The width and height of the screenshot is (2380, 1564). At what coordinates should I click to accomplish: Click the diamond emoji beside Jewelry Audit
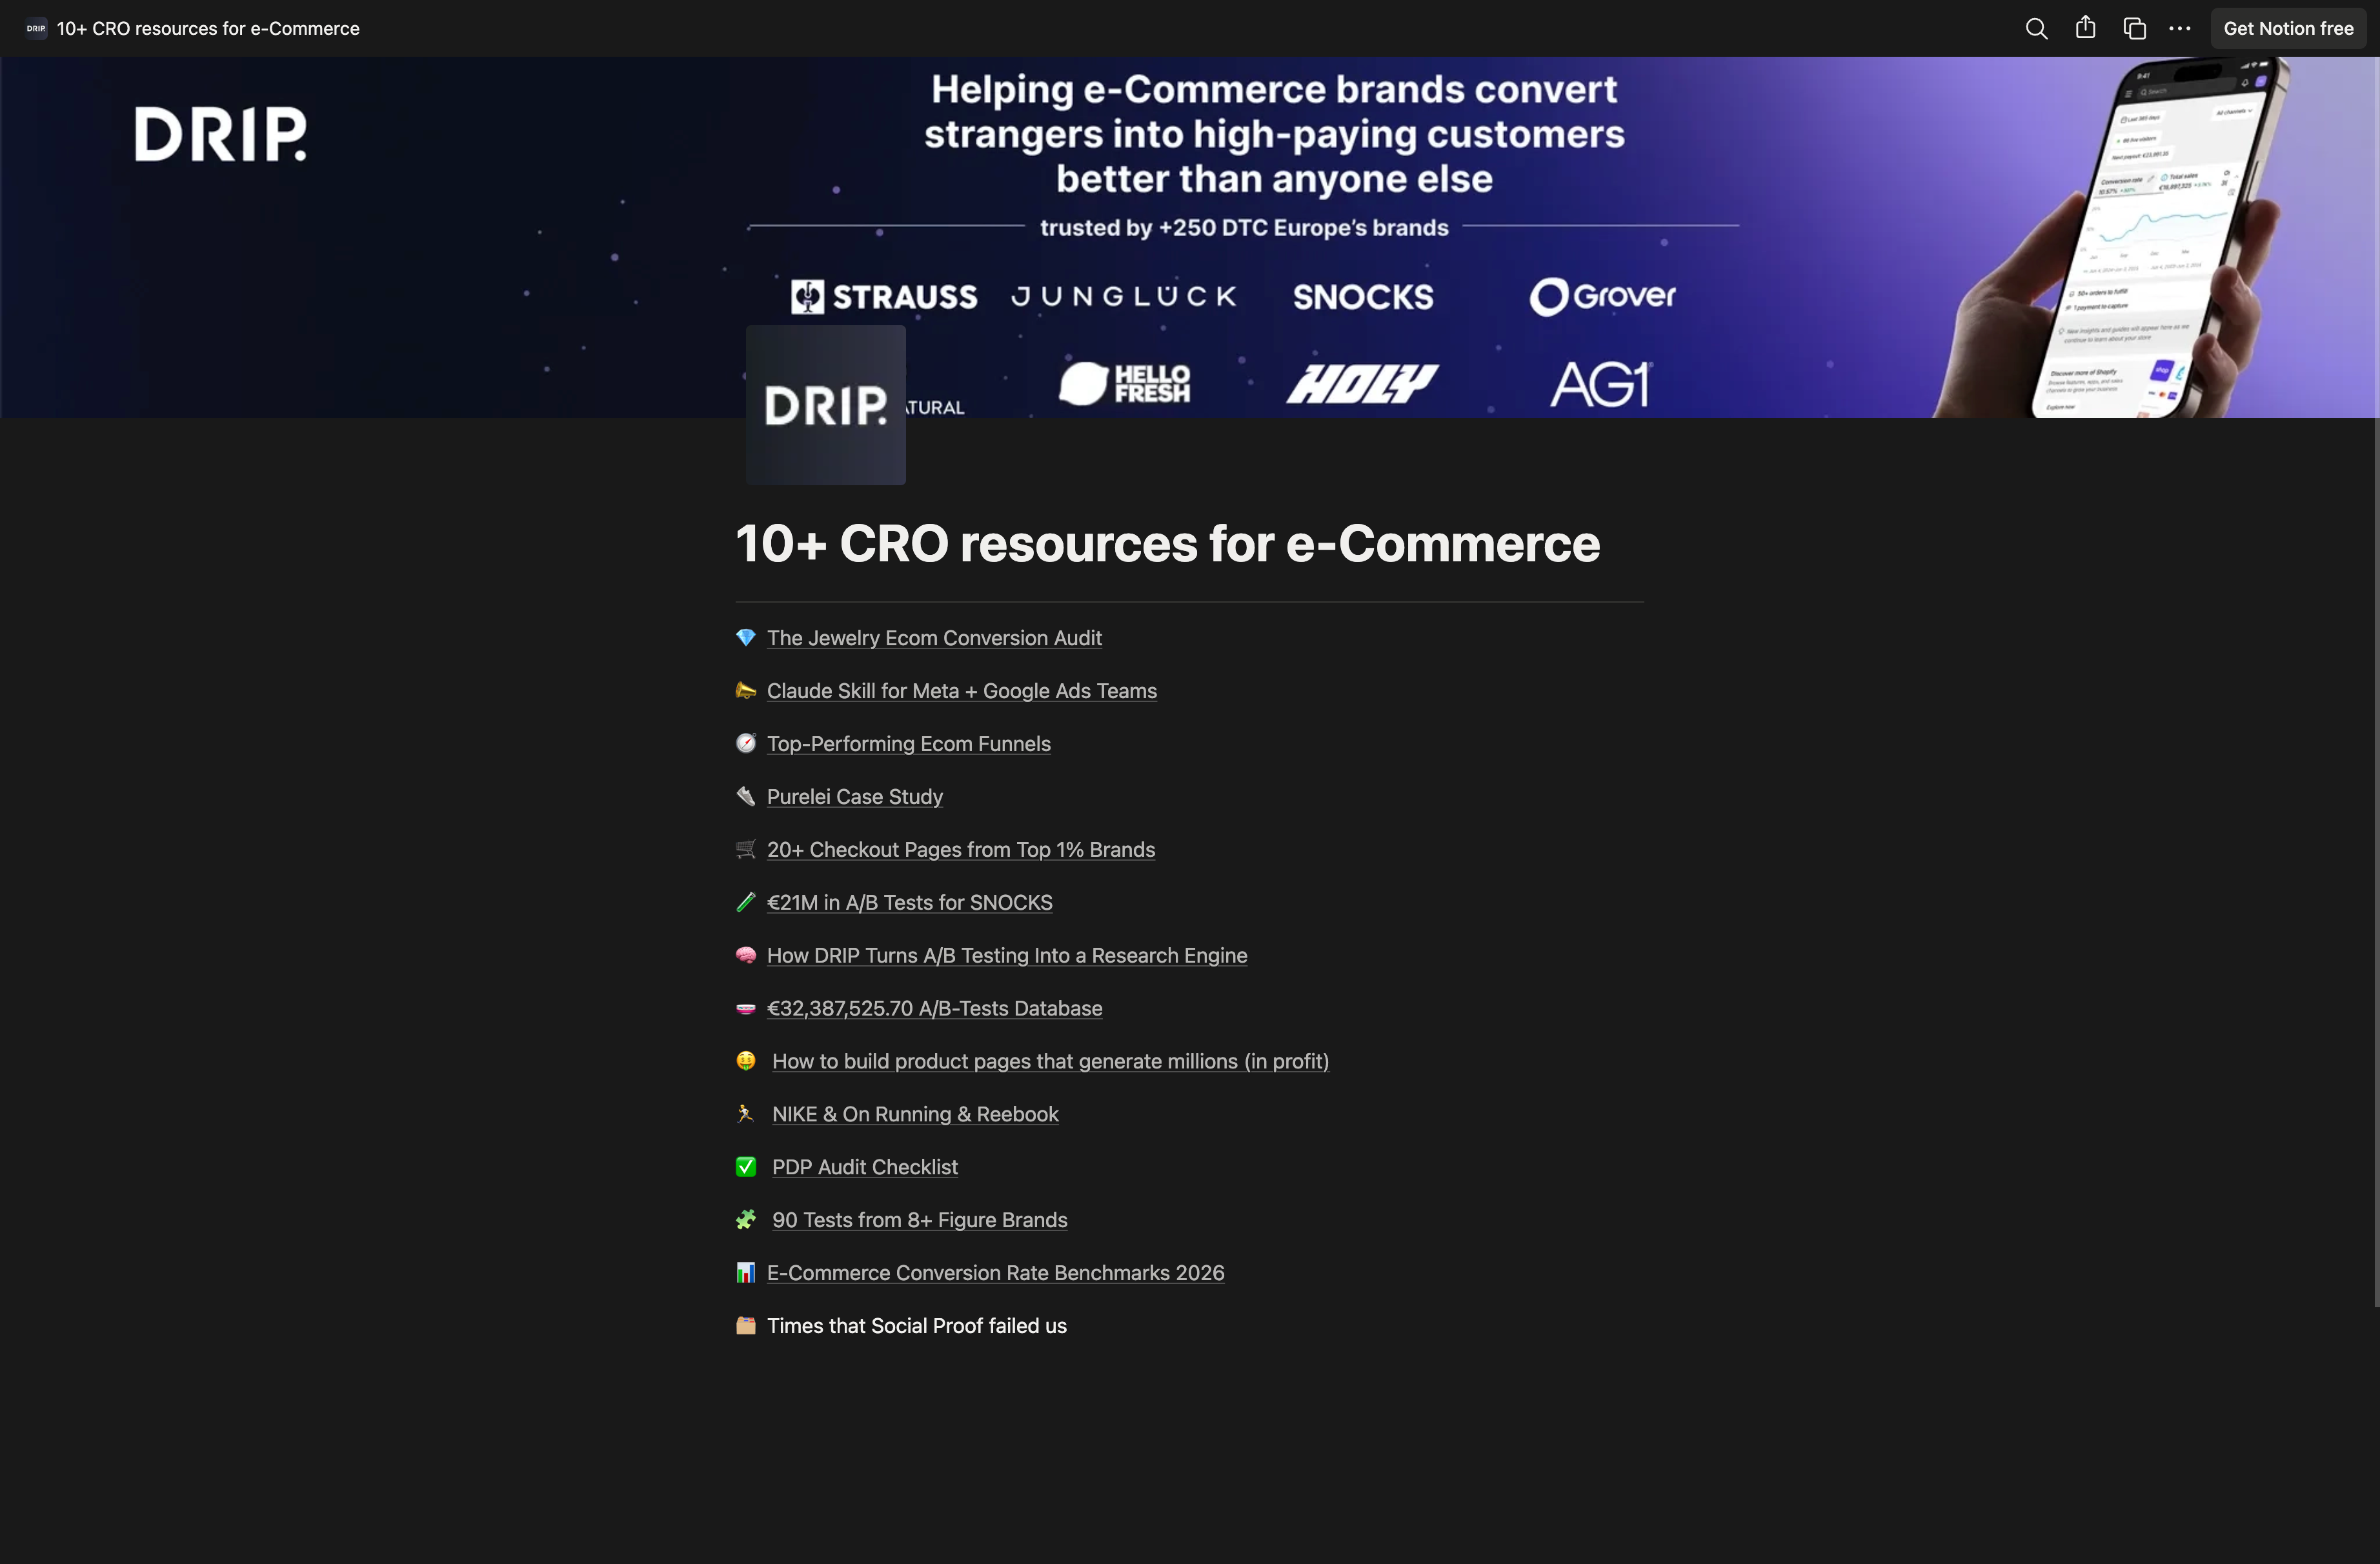pyautogui.click(x=746, y=638)
